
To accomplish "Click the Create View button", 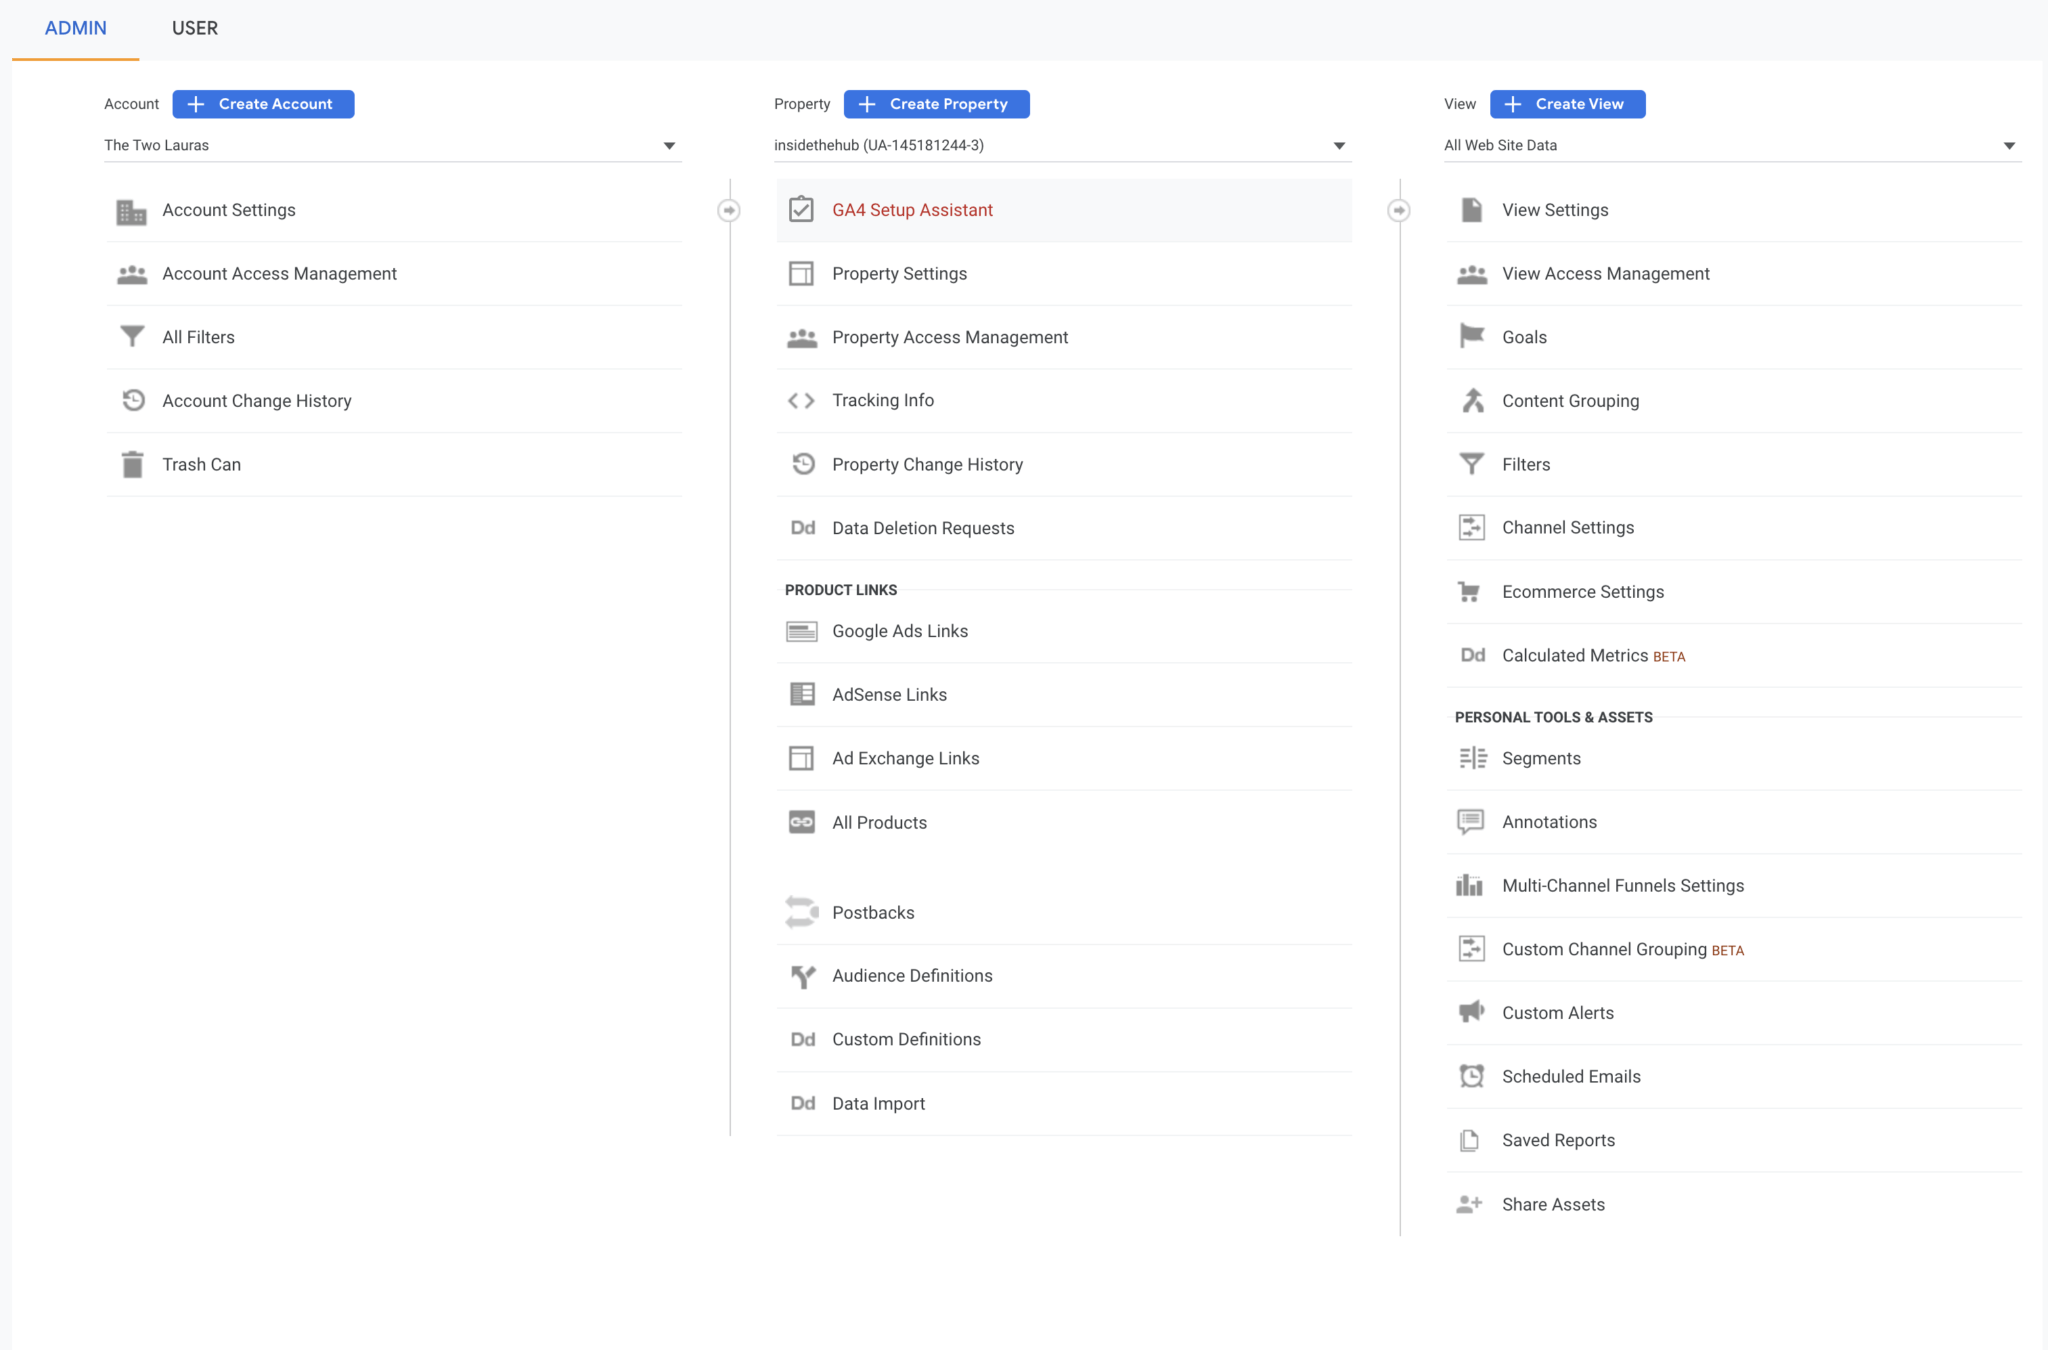I will (1568, 103).
